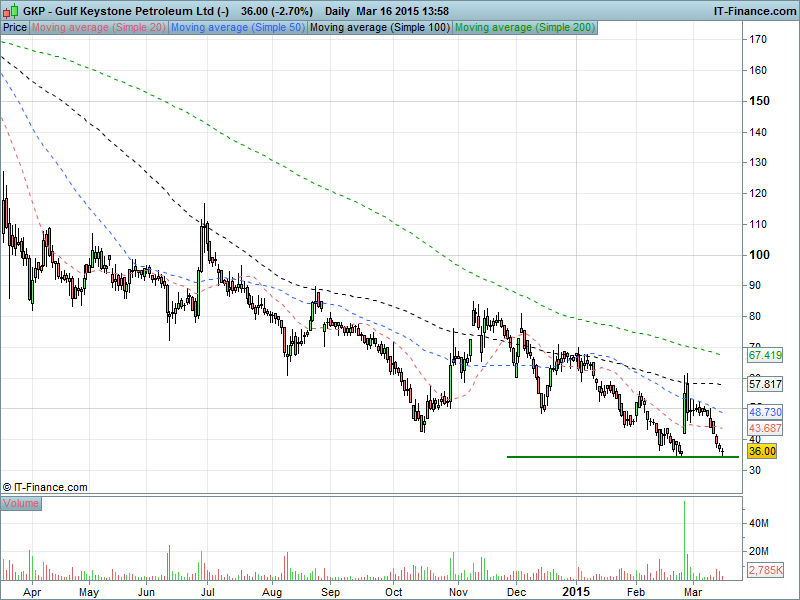Open the Volume panel label
Image resolution: width=800 pixels, height=600 pixels.
(21, 504)
